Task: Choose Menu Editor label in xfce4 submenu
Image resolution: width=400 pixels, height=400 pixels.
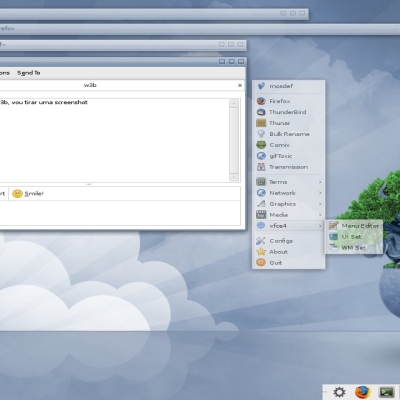Action: tap(360, 226)
